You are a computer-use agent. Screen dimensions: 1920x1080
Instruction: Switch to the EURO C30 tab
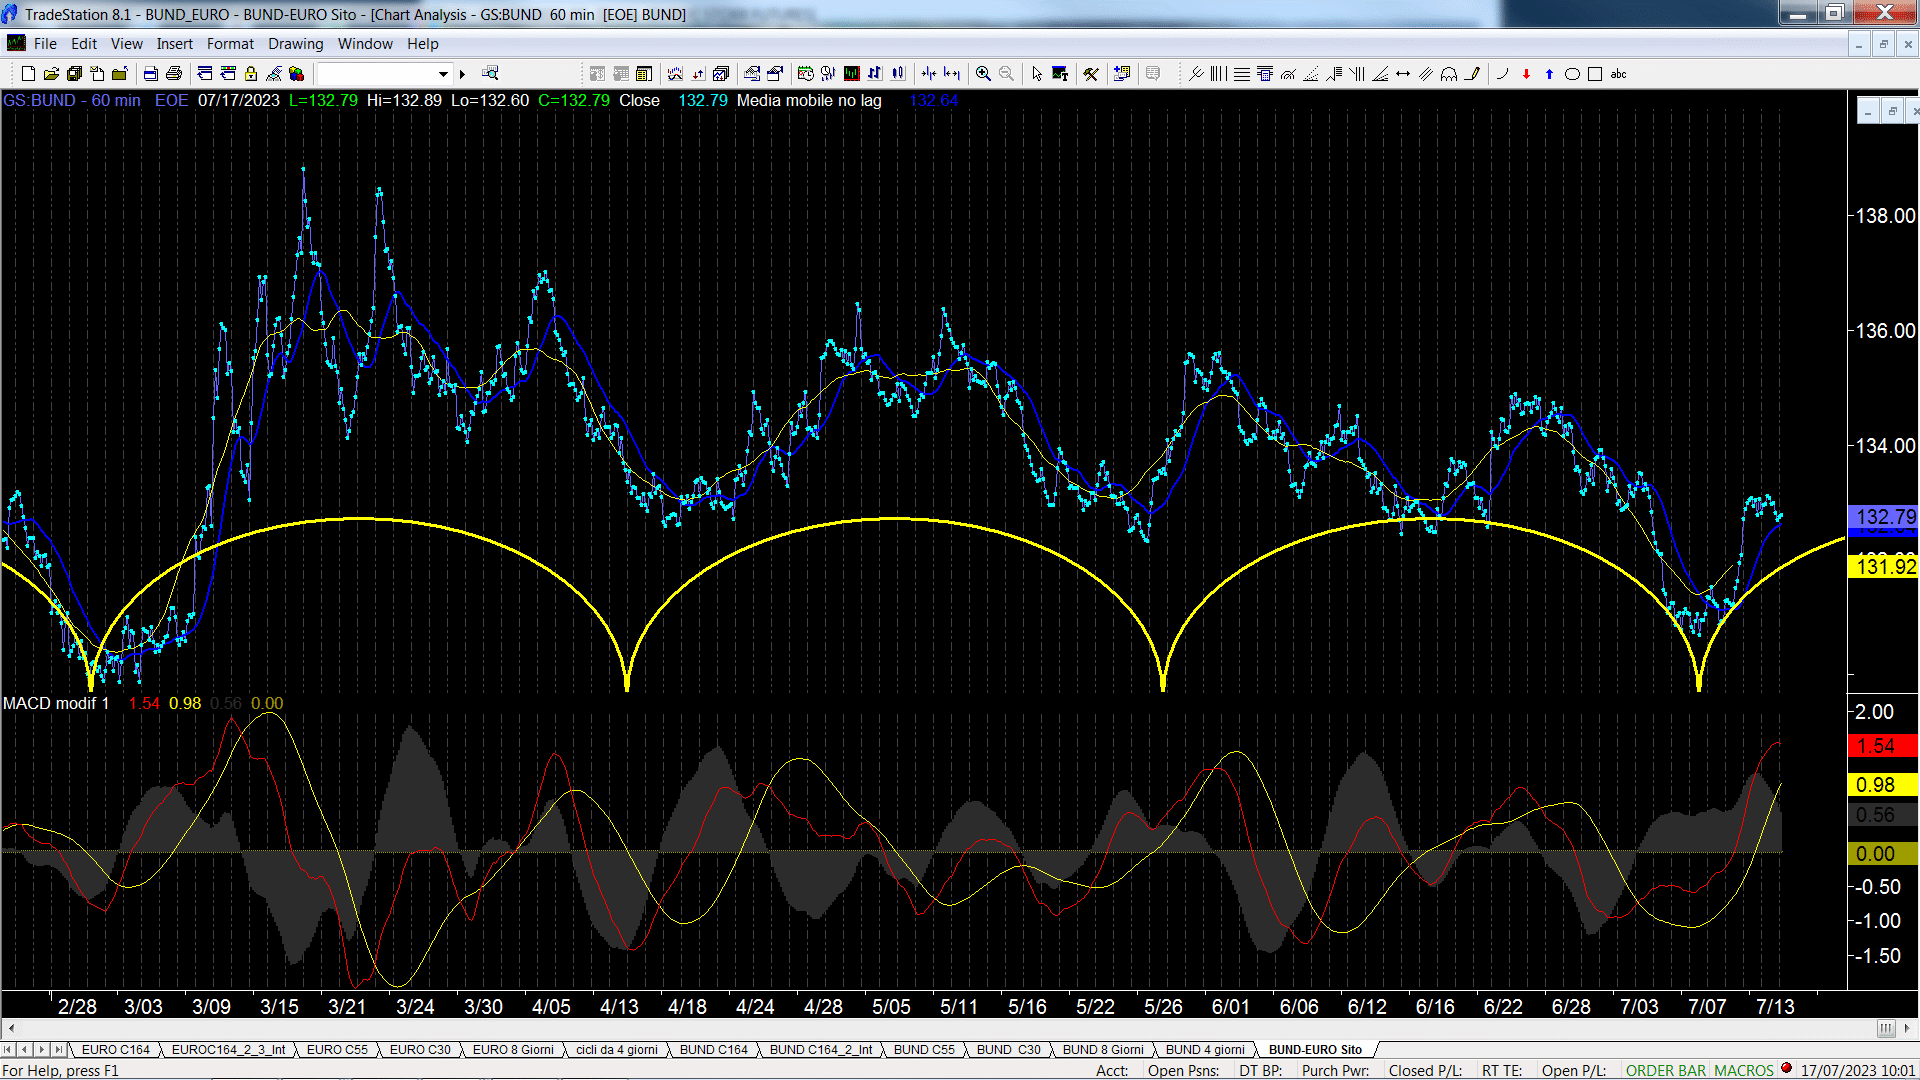[x=420, y=1049]
